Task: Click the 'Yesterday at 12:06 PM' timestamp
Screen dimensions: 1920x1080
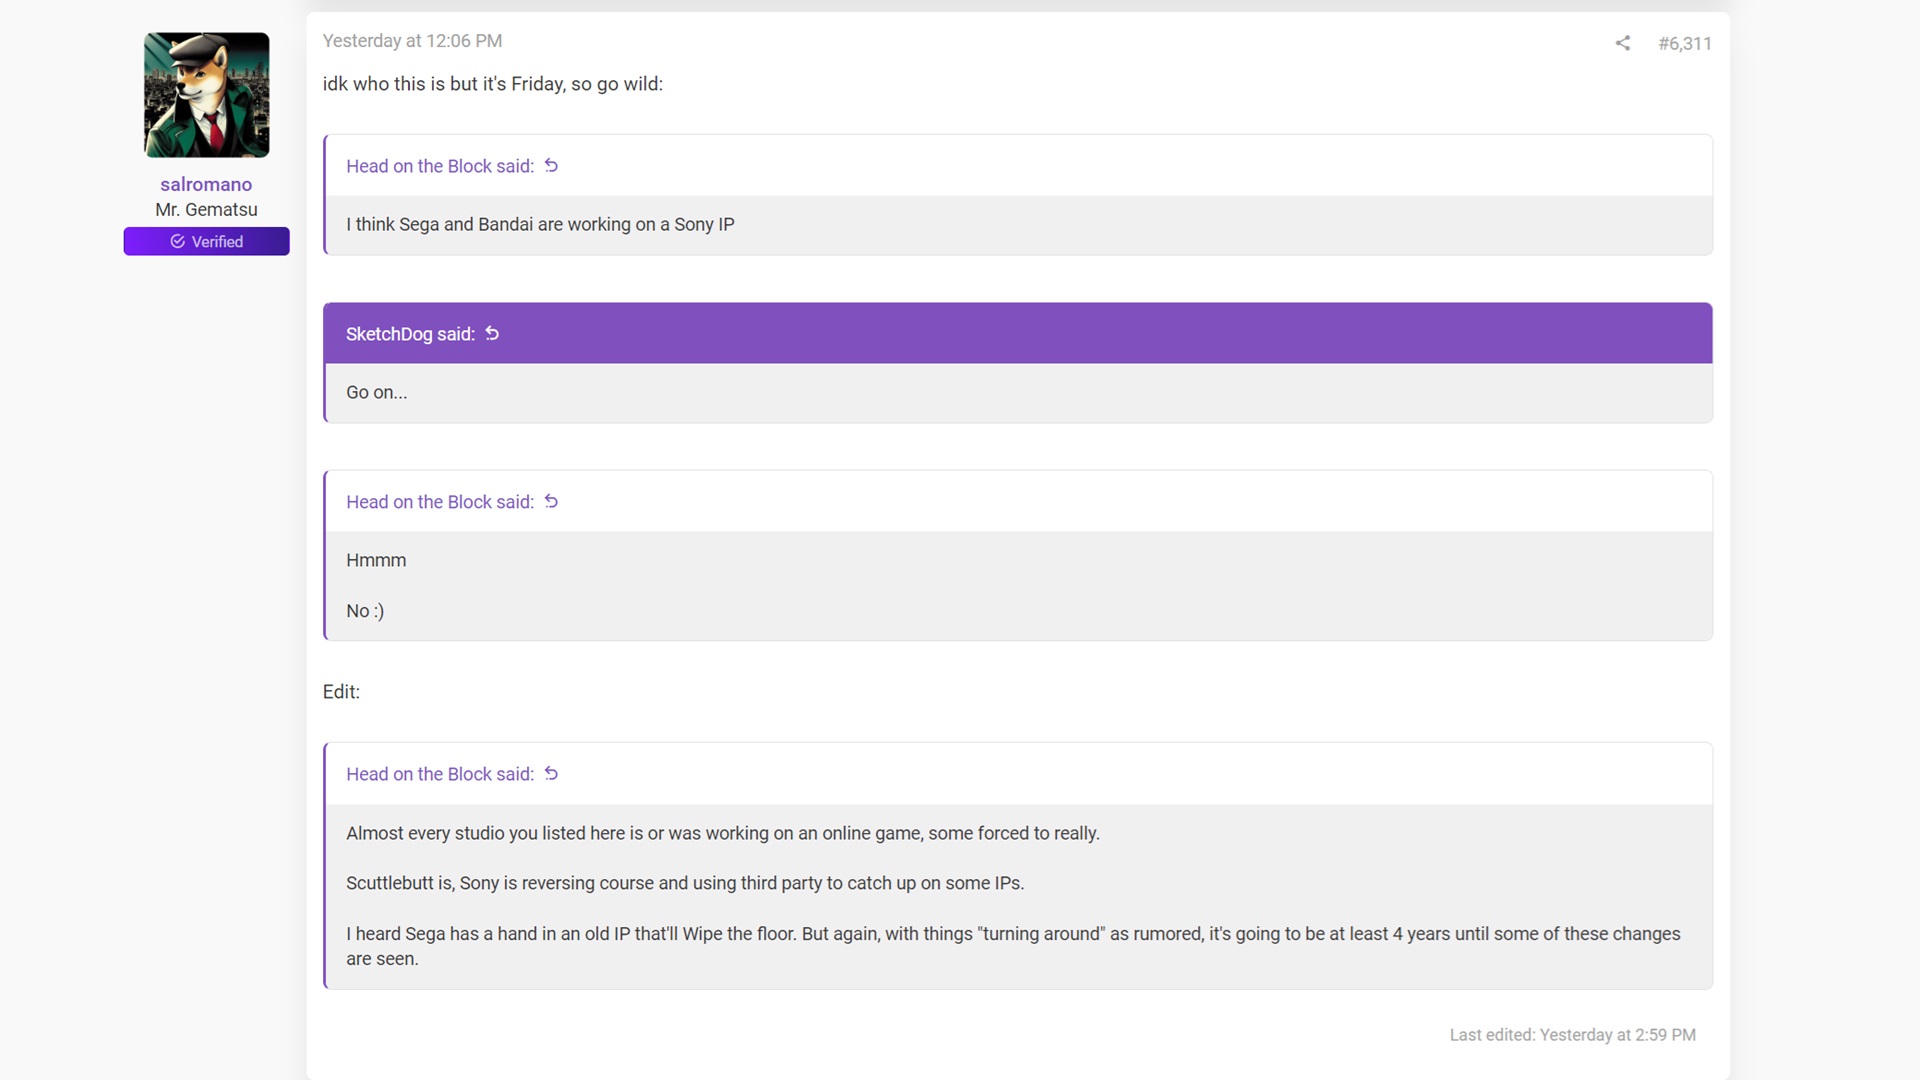Action: (x=412, y=41)
